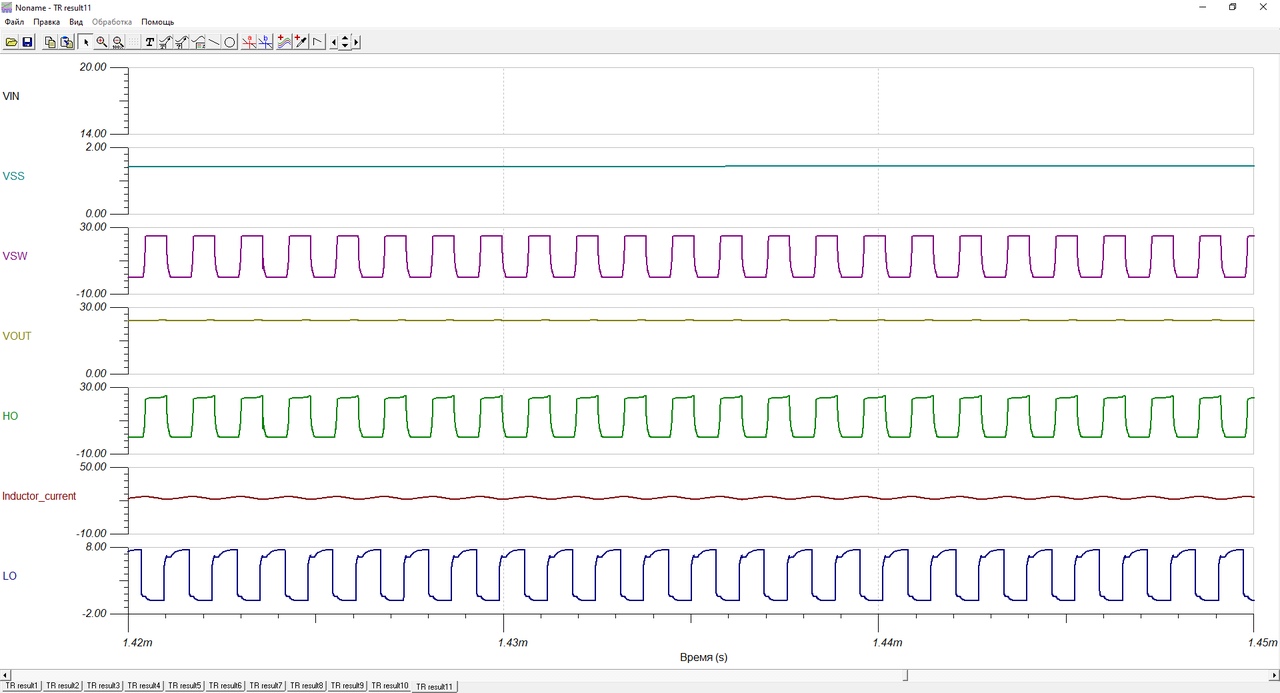
Task: Click the 1.42m time axis value
Action: point(137,642)
